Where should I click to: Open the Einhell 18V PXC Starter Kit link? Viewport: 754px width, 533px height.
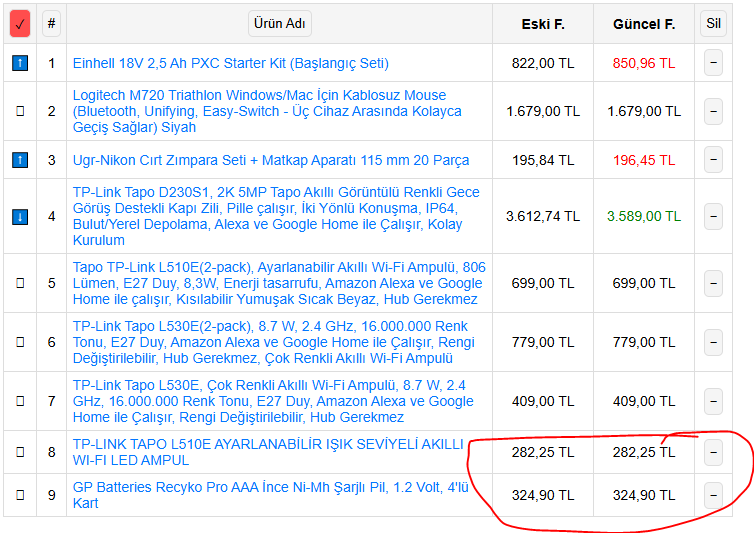[x=231, y=63]
